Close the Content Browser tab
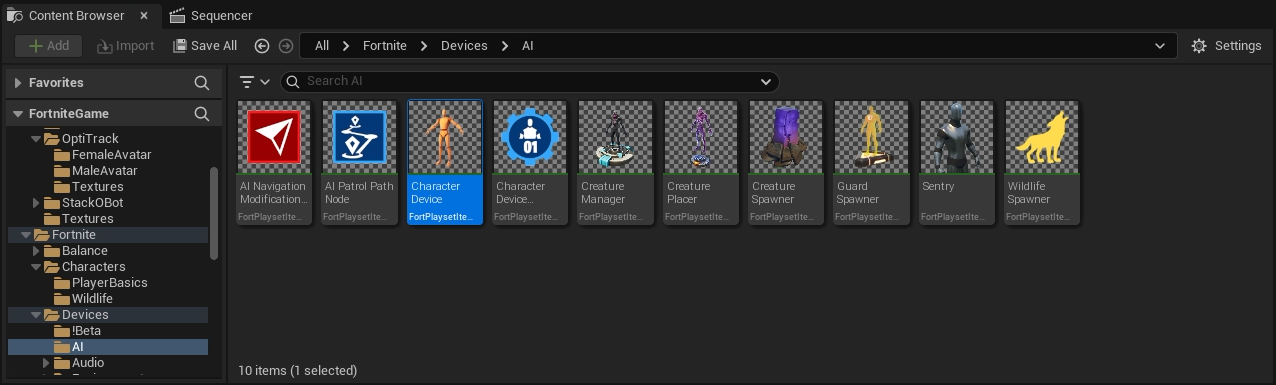Viewport: 1276px width, 385px height. [x=144, y=16]
